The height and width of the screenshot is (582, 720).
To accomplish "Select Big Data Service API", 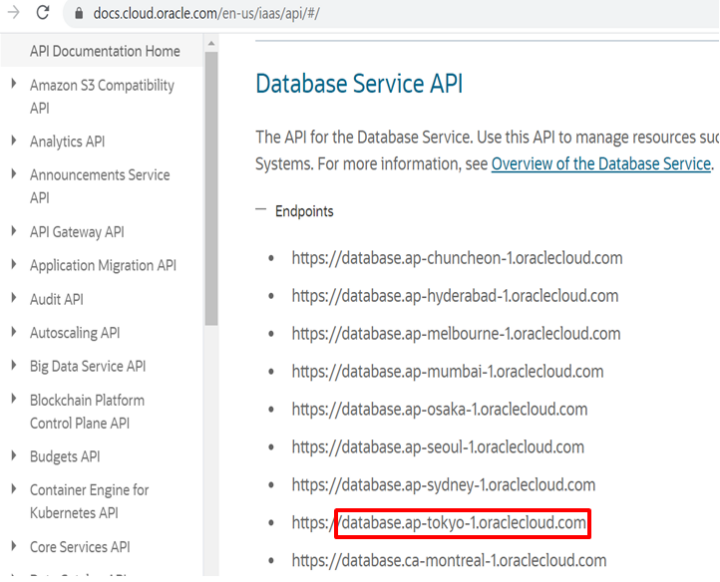I will point(88,366).
